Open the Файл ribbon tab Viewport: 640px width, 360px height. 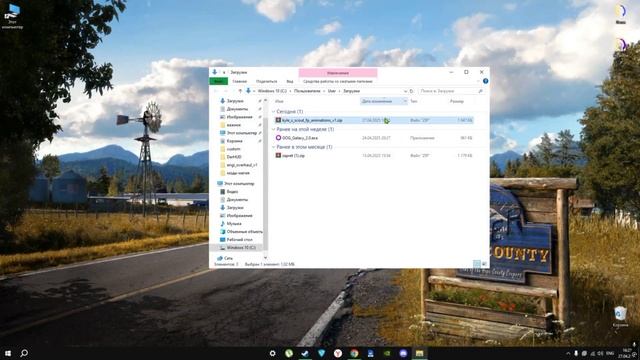(x=218, y=81)
